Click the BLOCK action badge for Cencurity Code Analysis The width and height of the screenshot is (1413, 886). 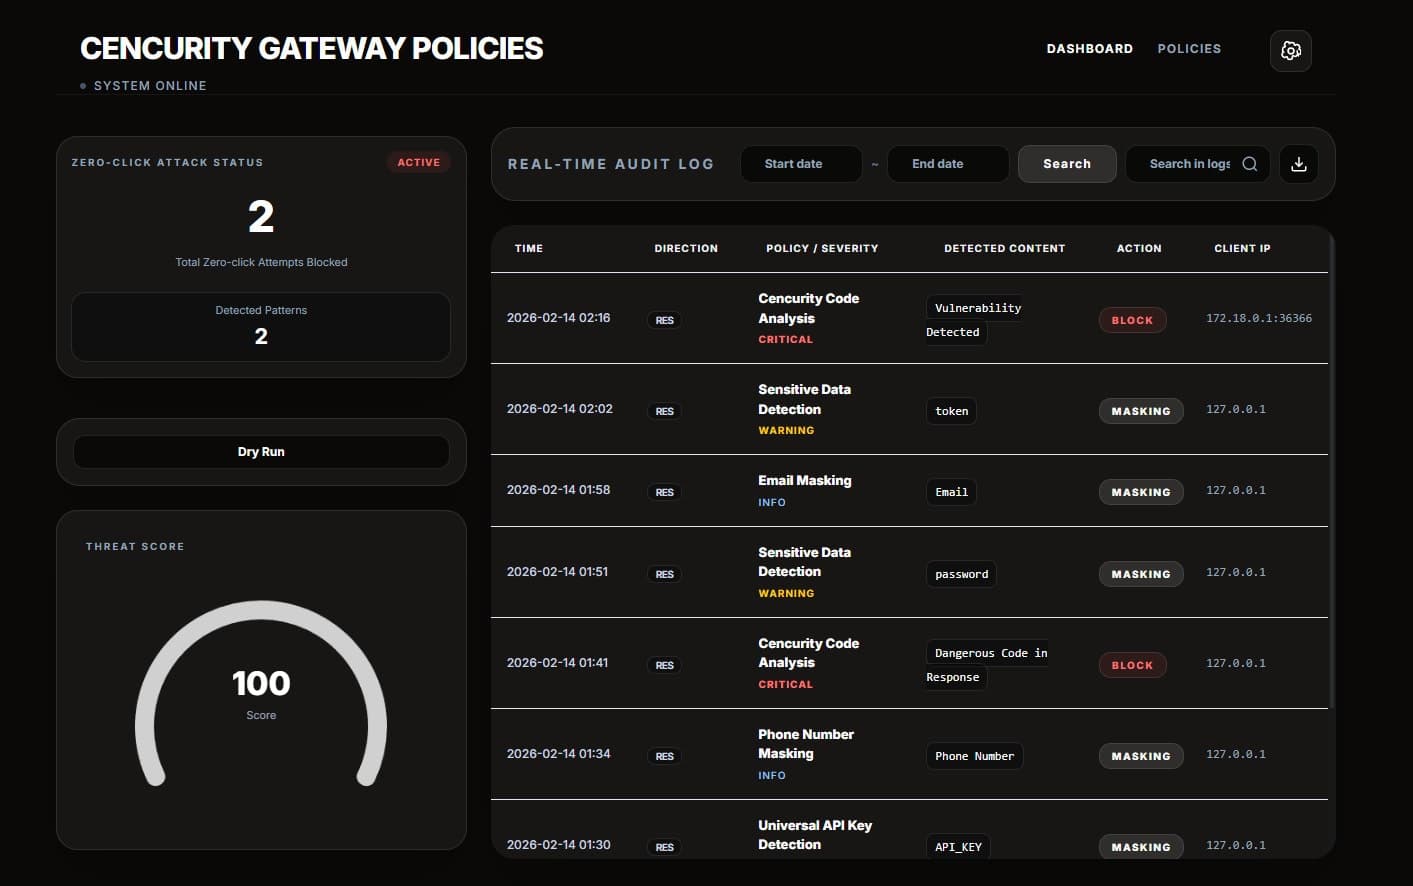1132,320
